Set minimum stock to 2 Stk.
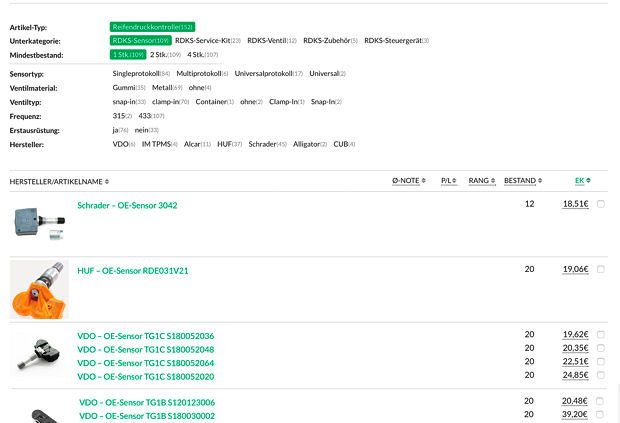620x423 pixels. [x=165, y=55]
